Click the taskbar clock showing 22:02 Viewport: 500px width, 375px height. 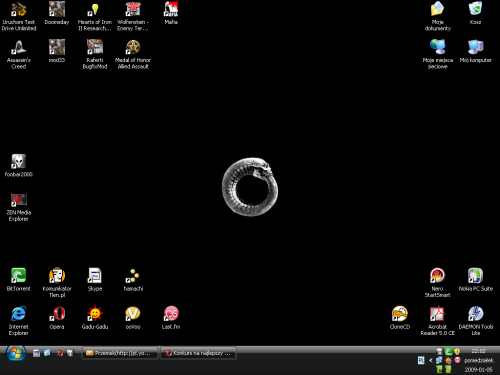pyautogui.click(x=478, y=351)
